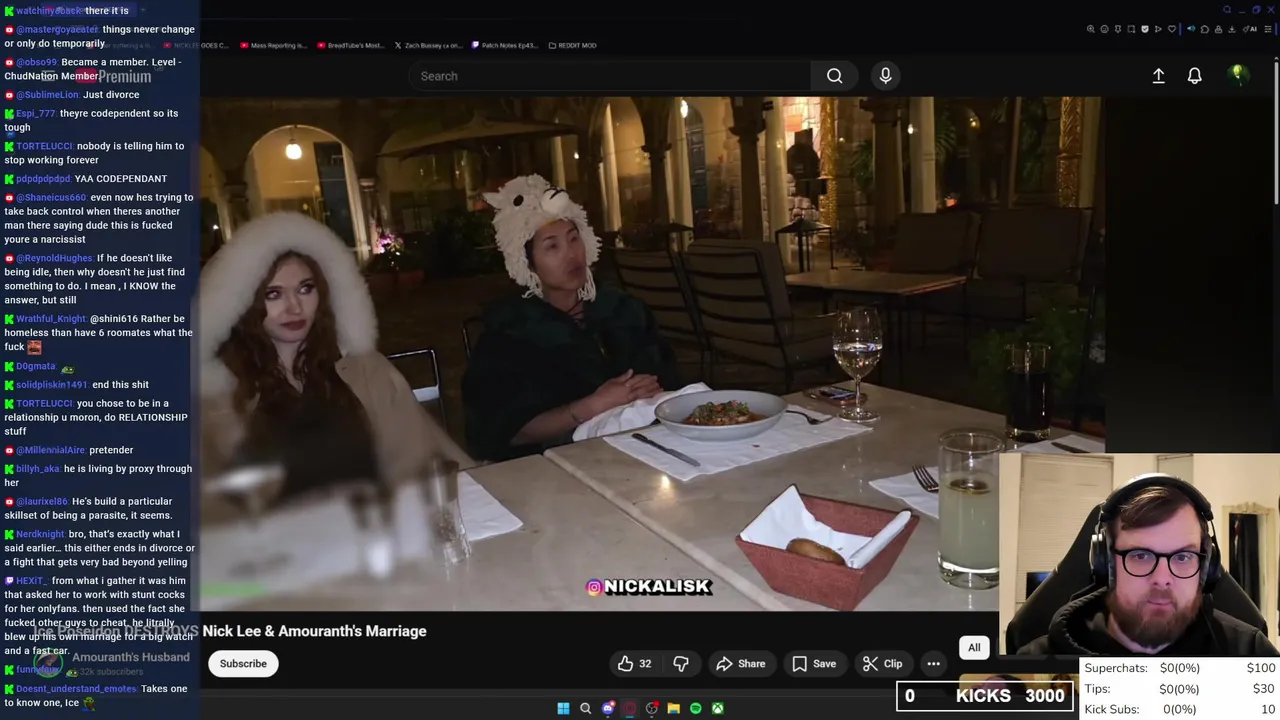Click the player flow arrow toolbar icon
Viewport: 1280px width, 720px height.
tap(1158, 29)
